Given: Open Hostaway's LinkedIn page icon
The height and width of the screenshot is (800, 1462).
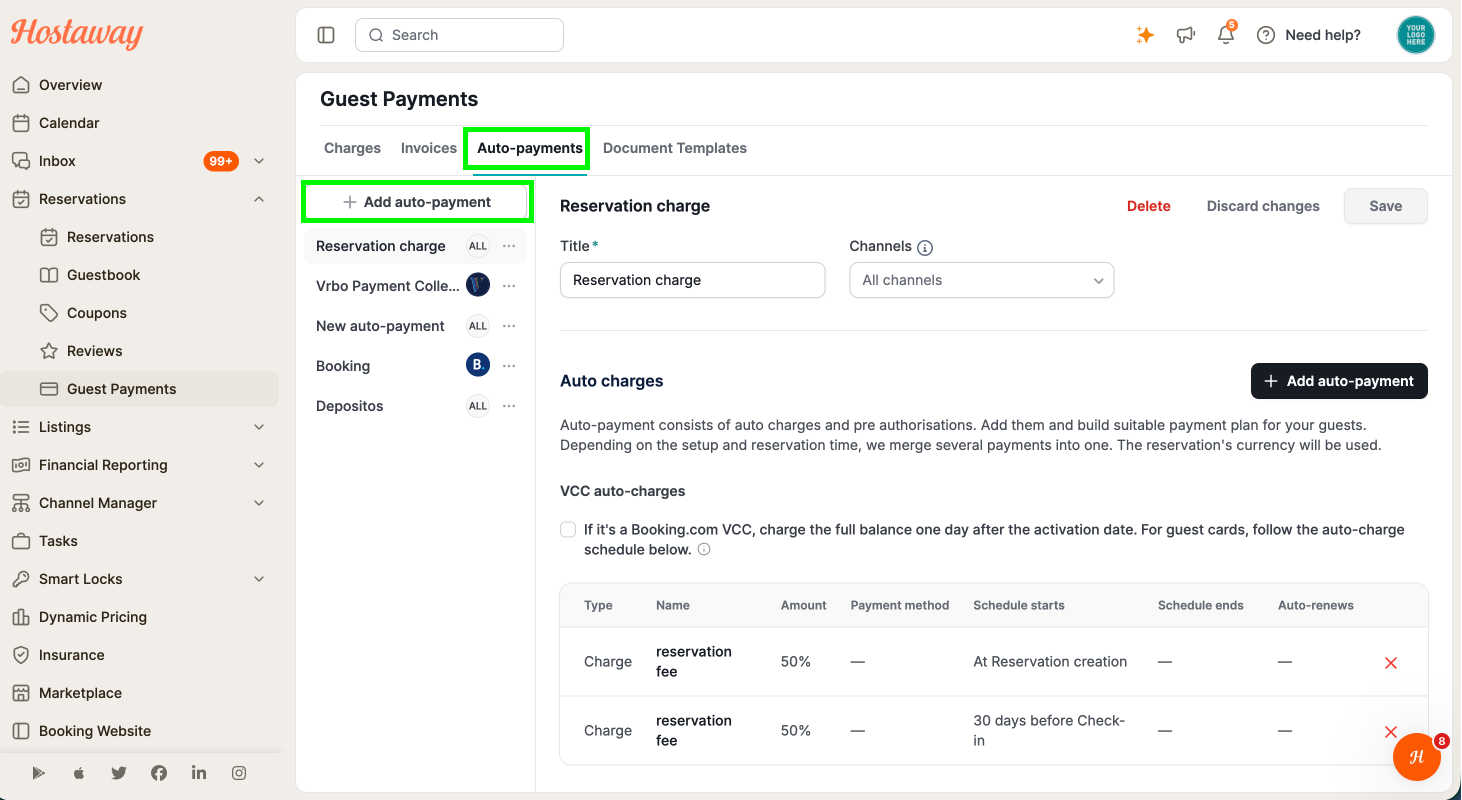Looking at the screenshot, I should pyautogui.click(x=199, y=773).
